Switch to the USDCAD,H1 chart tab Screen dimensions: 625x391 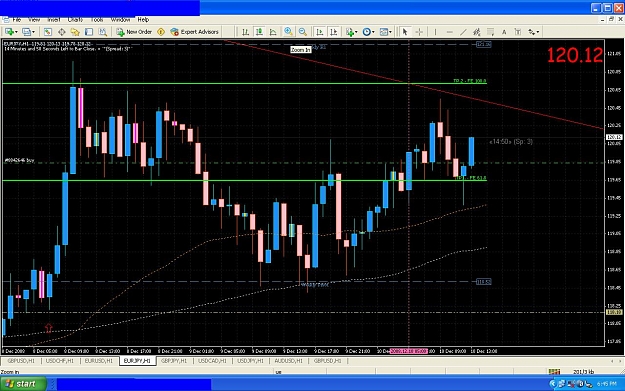(212, 361)
